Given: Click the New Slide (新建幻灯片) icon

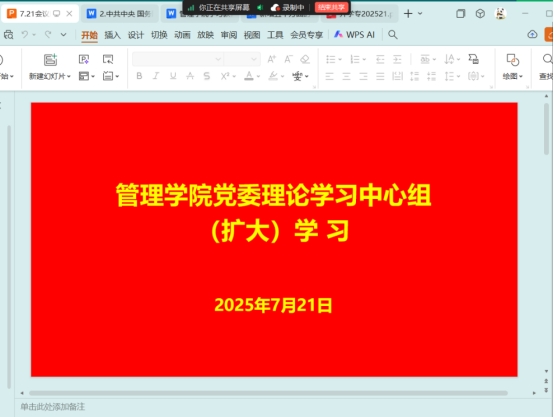Looking at the screenshot, I should pyautogui.click(x=51, y=60).
